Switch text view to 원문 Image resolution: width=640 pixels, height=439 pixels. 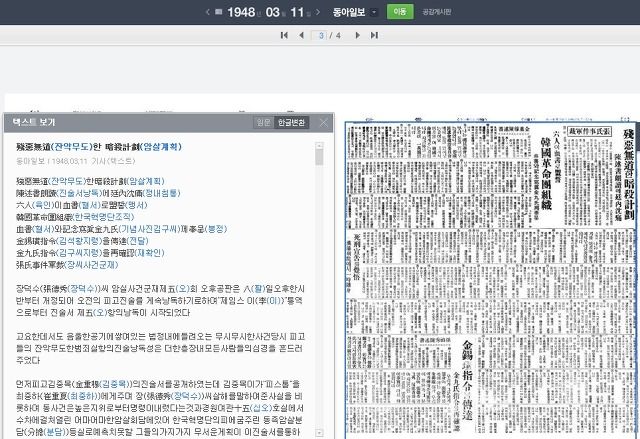tap(263, 122)
